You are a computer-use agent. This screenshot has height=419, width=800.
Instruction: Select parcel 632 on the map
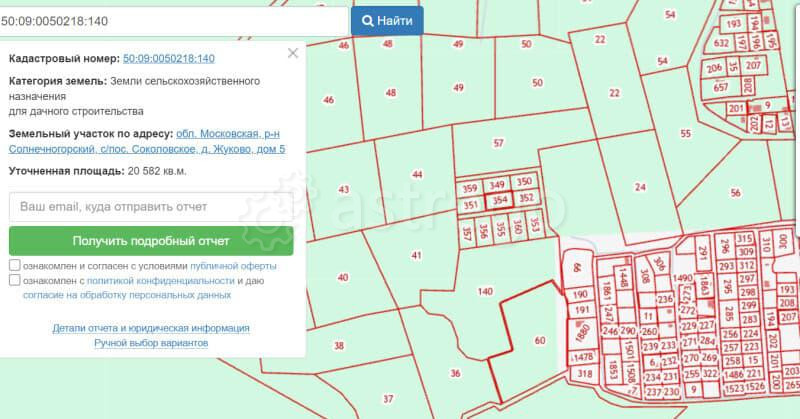tap(721, 43)
